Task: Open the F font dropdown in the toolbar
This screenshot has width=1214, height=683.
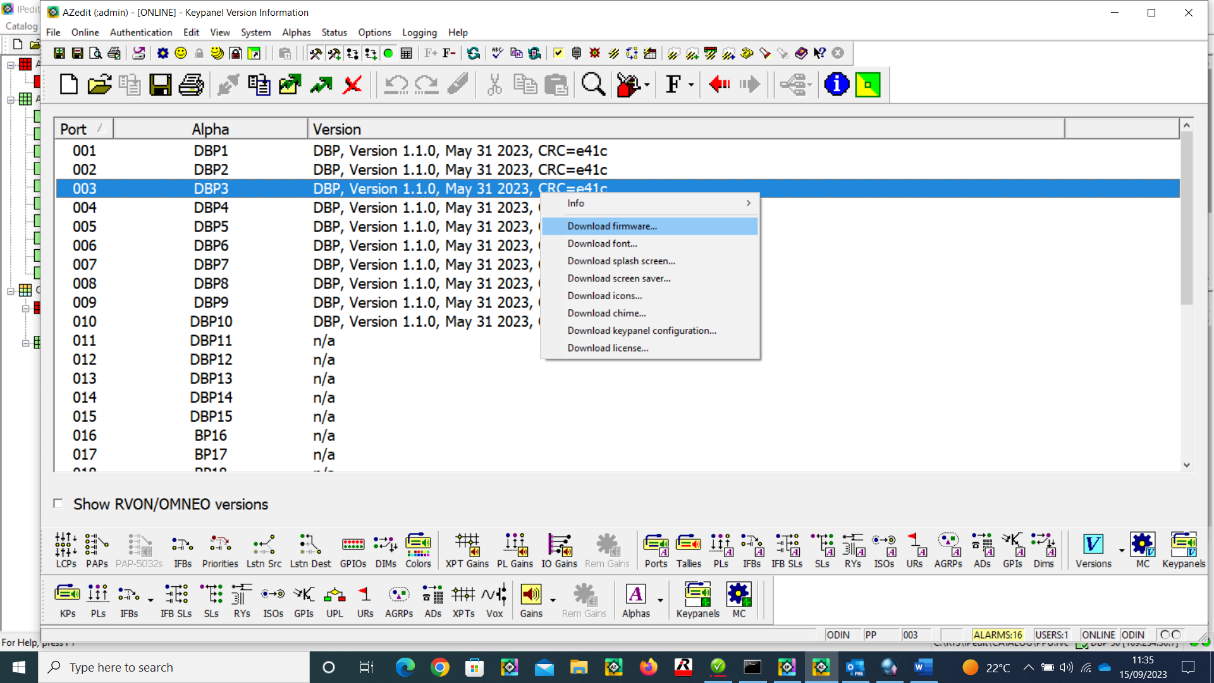Action: click(x=691, y=84)
